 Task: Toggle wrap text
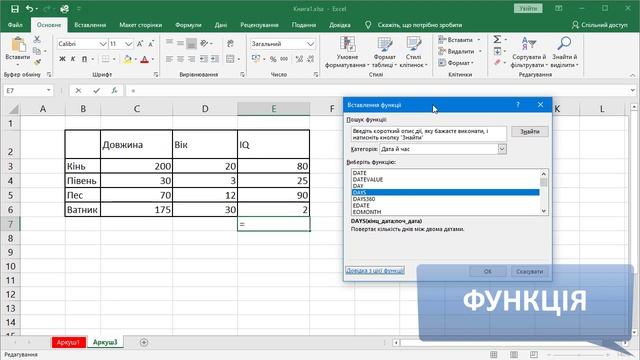pyautogui.click(x=230, y=44)
